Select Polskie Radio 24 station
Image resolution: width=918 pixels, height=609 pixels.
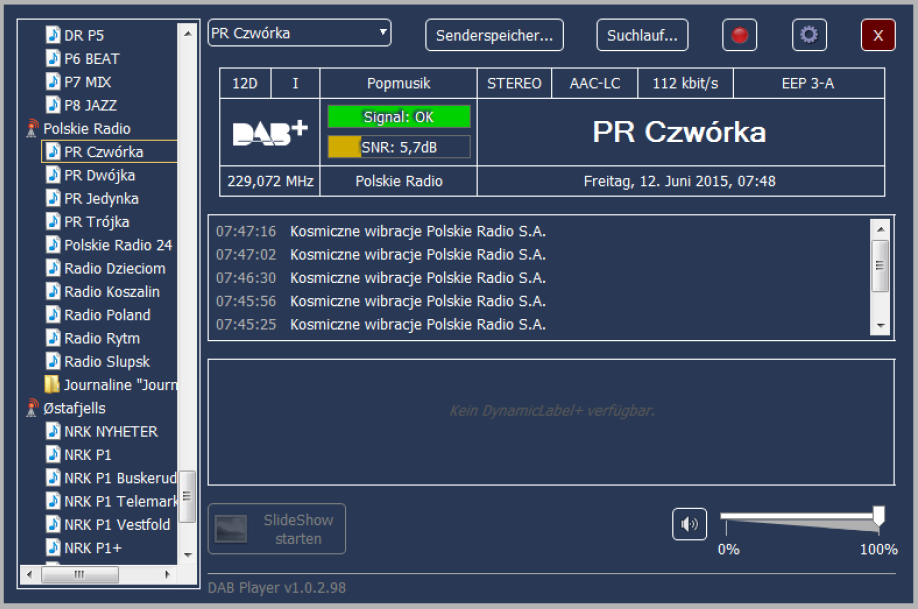point(117,245)
